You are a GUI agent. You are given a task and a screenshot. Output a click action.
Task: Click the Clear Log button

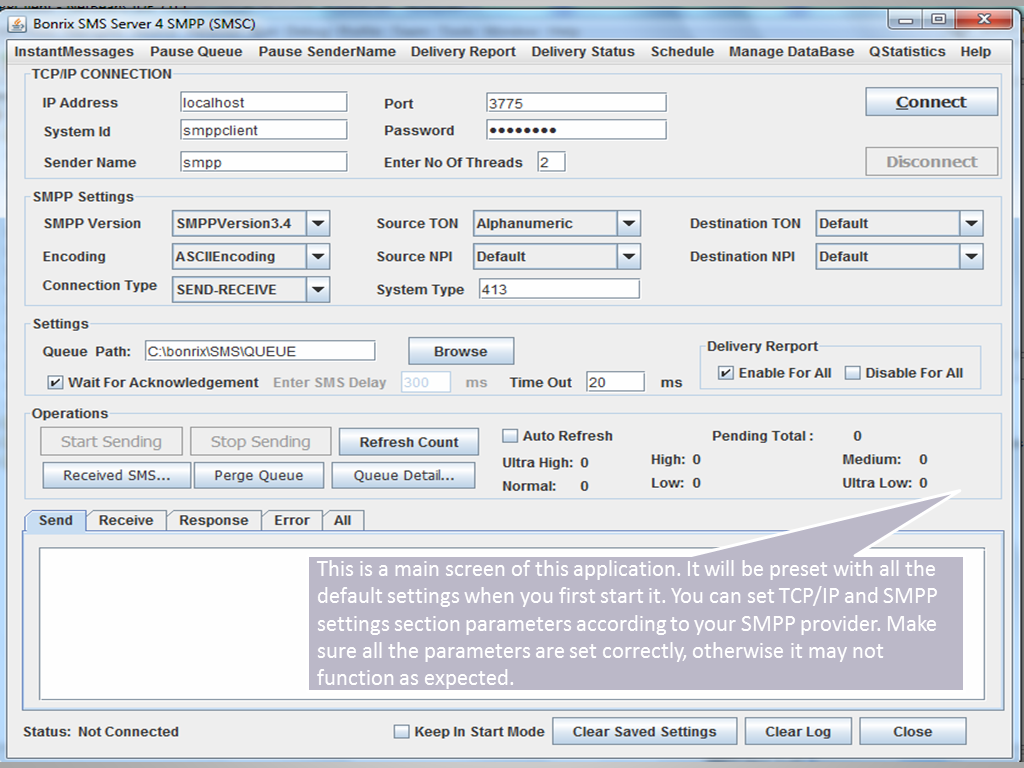[x=798, y=731]
